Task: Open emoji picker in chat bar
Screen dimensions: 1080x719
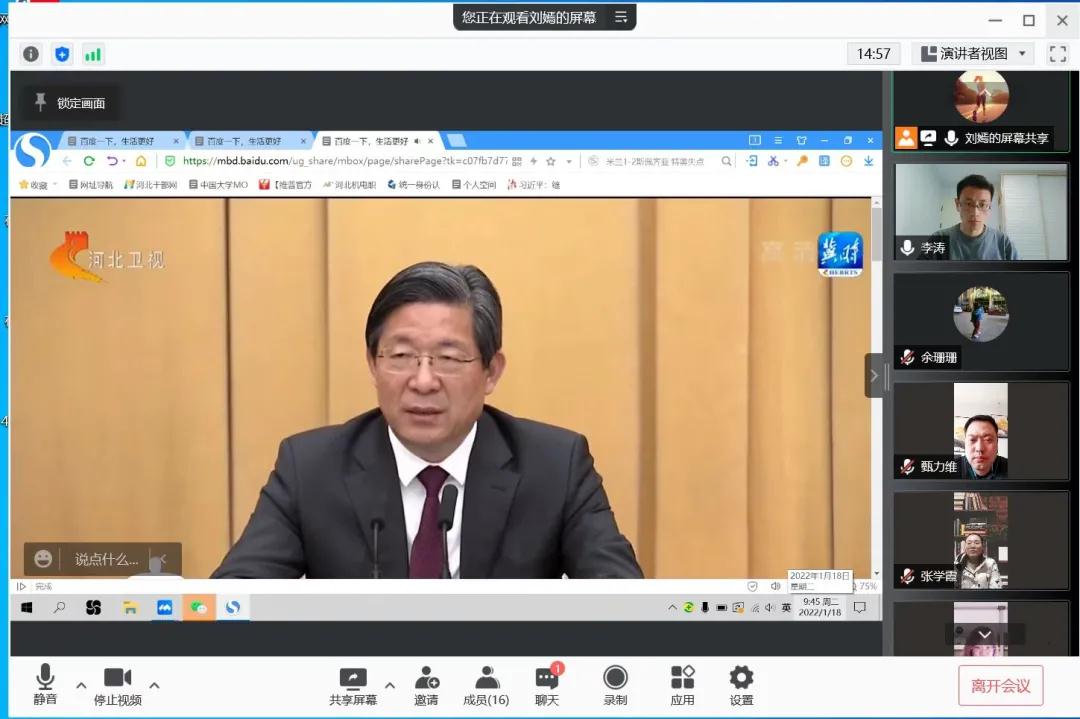Action: [x=43, y=559]
